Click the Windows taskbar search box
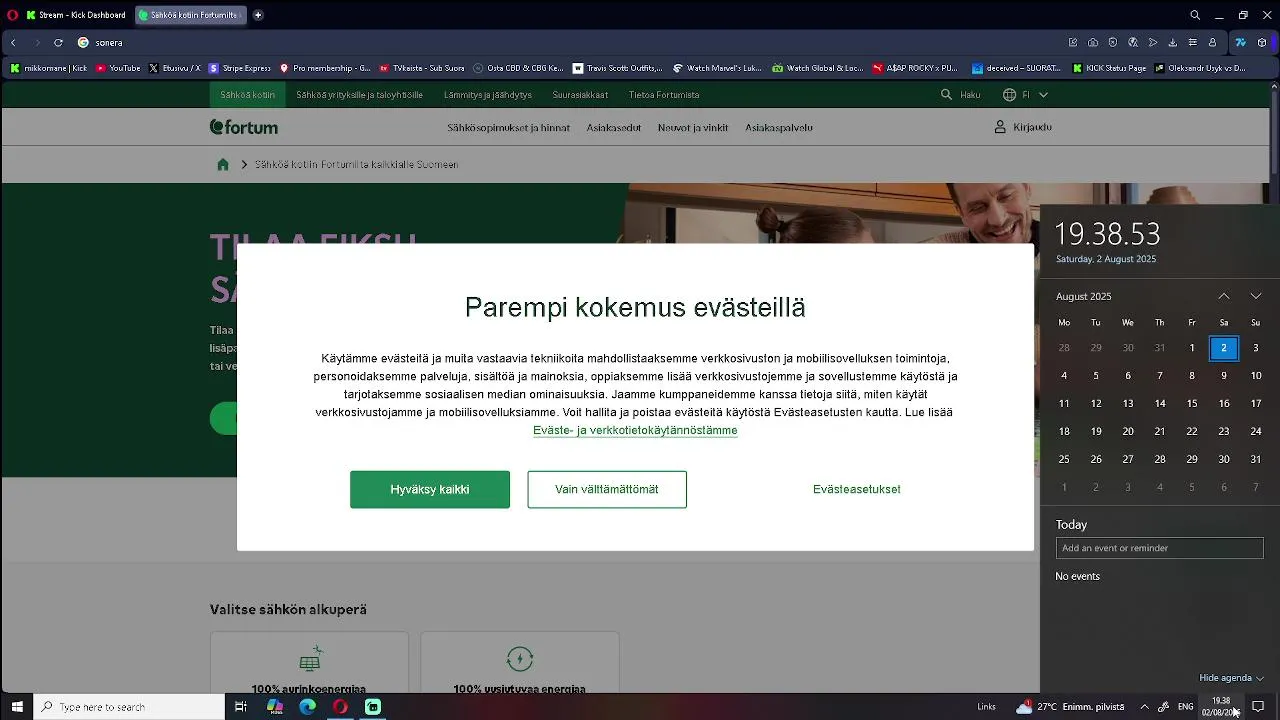The height and width of the screenshot is (720, 1280). [x=130, y=707]
